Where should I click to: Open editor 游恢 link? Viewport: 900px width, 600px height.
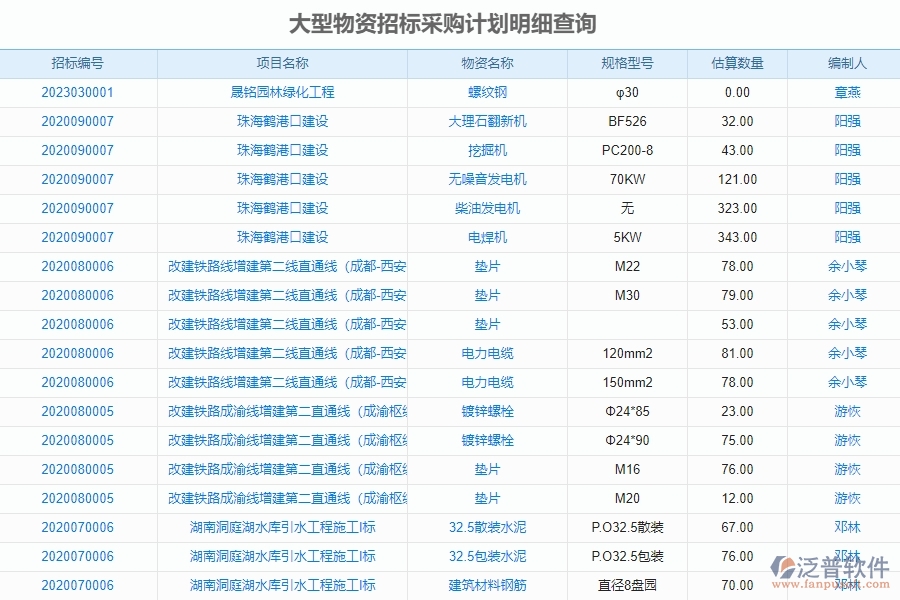[x=845, y=411]
